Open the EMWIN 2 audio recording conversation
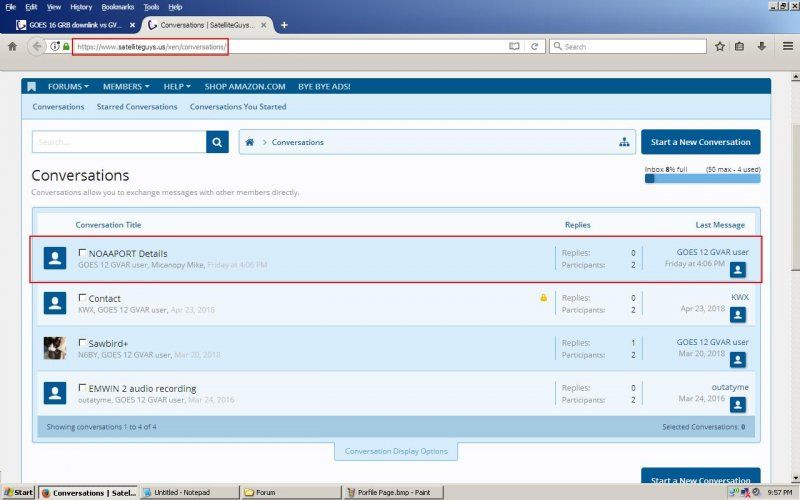Viewport: 800px width, 500px height. click(142, 388)
